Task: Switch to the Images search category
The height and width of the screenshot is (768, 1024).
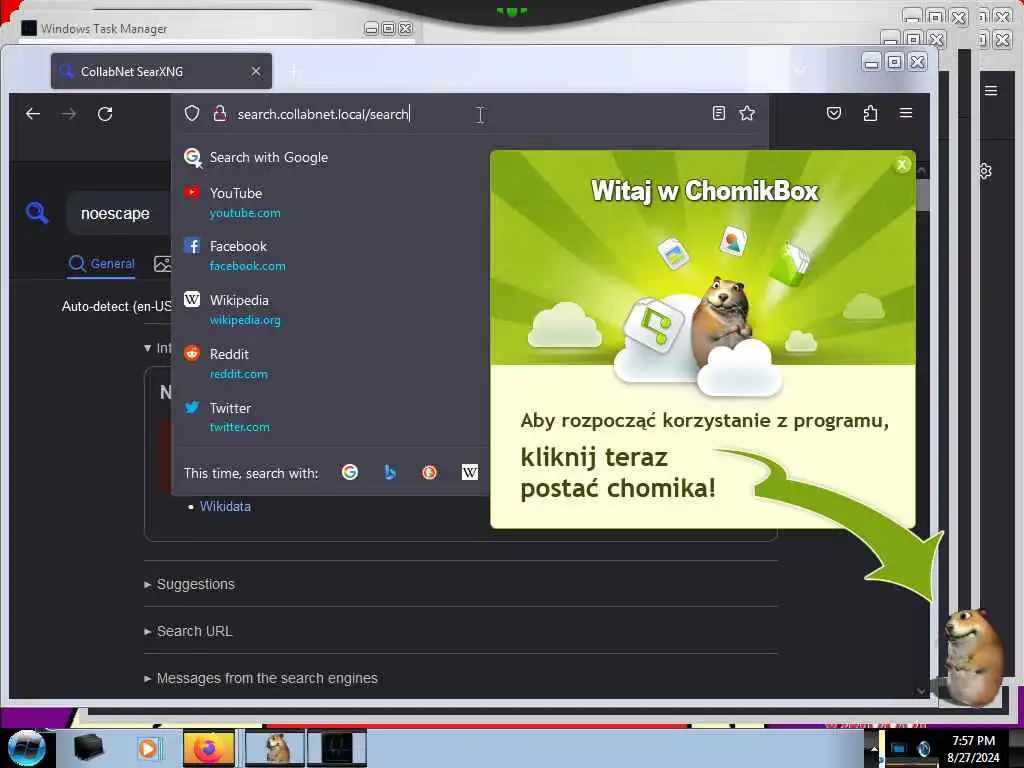Action: click(162, 264)
